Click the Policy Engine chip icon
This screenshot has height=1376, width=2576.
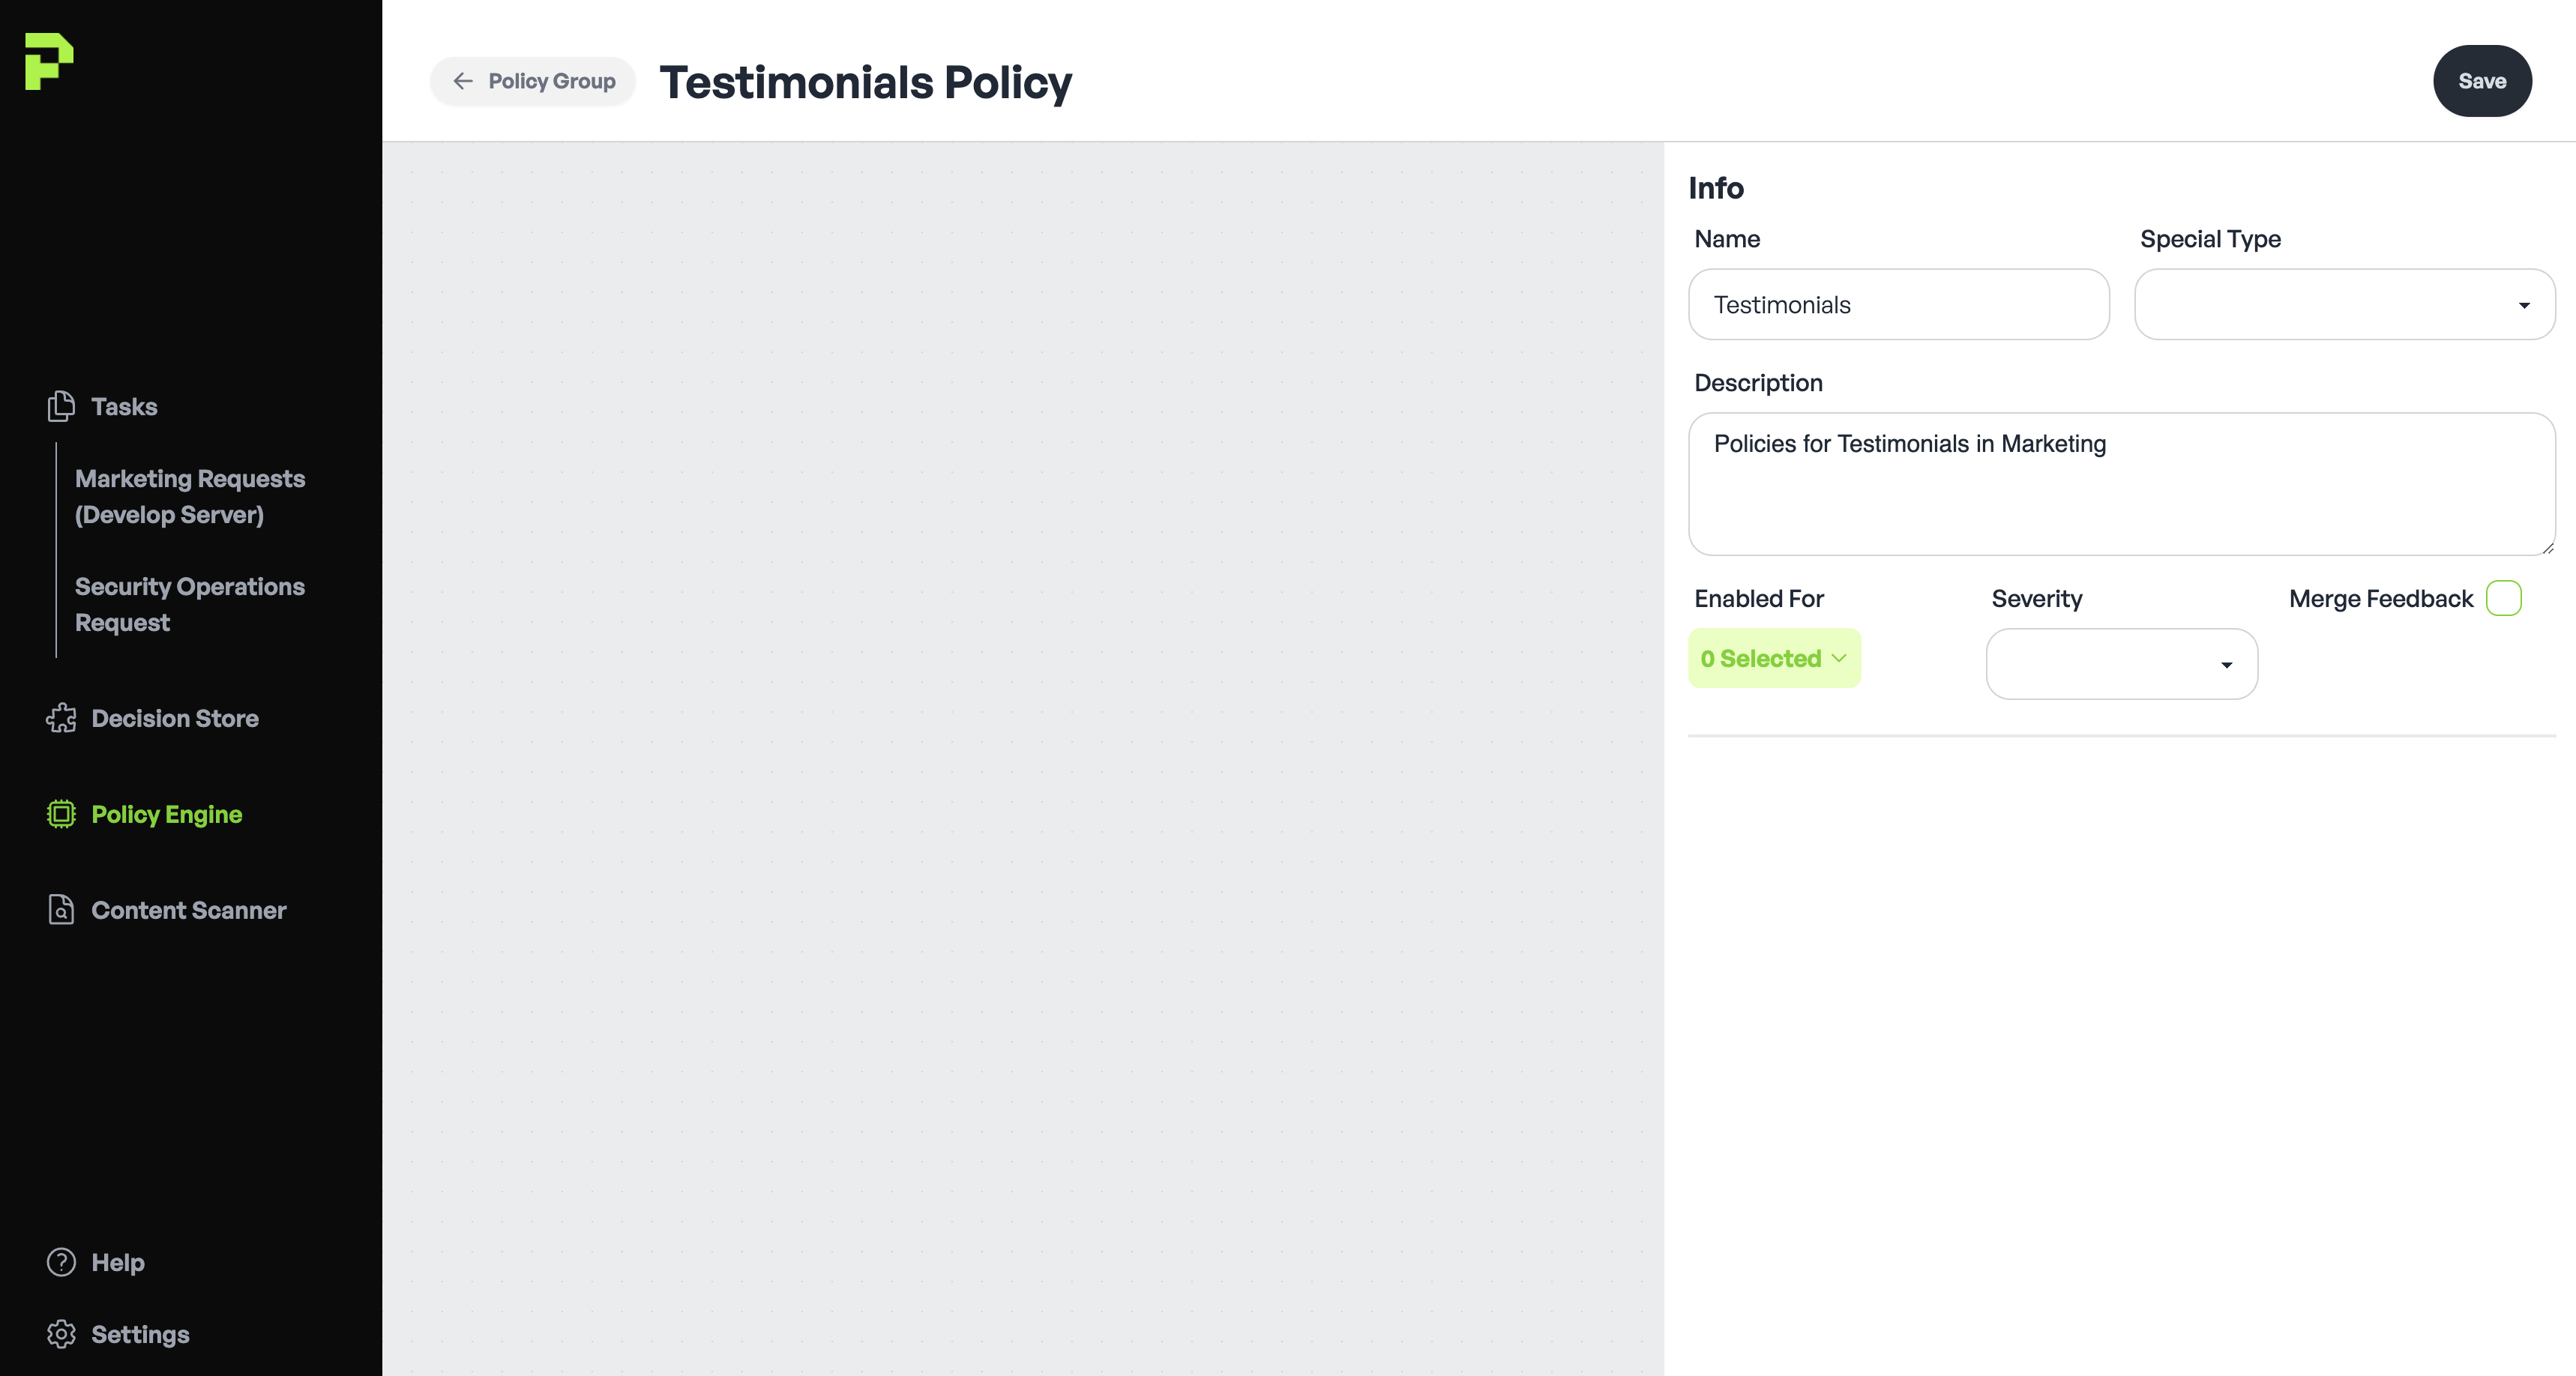pos(61,814)
